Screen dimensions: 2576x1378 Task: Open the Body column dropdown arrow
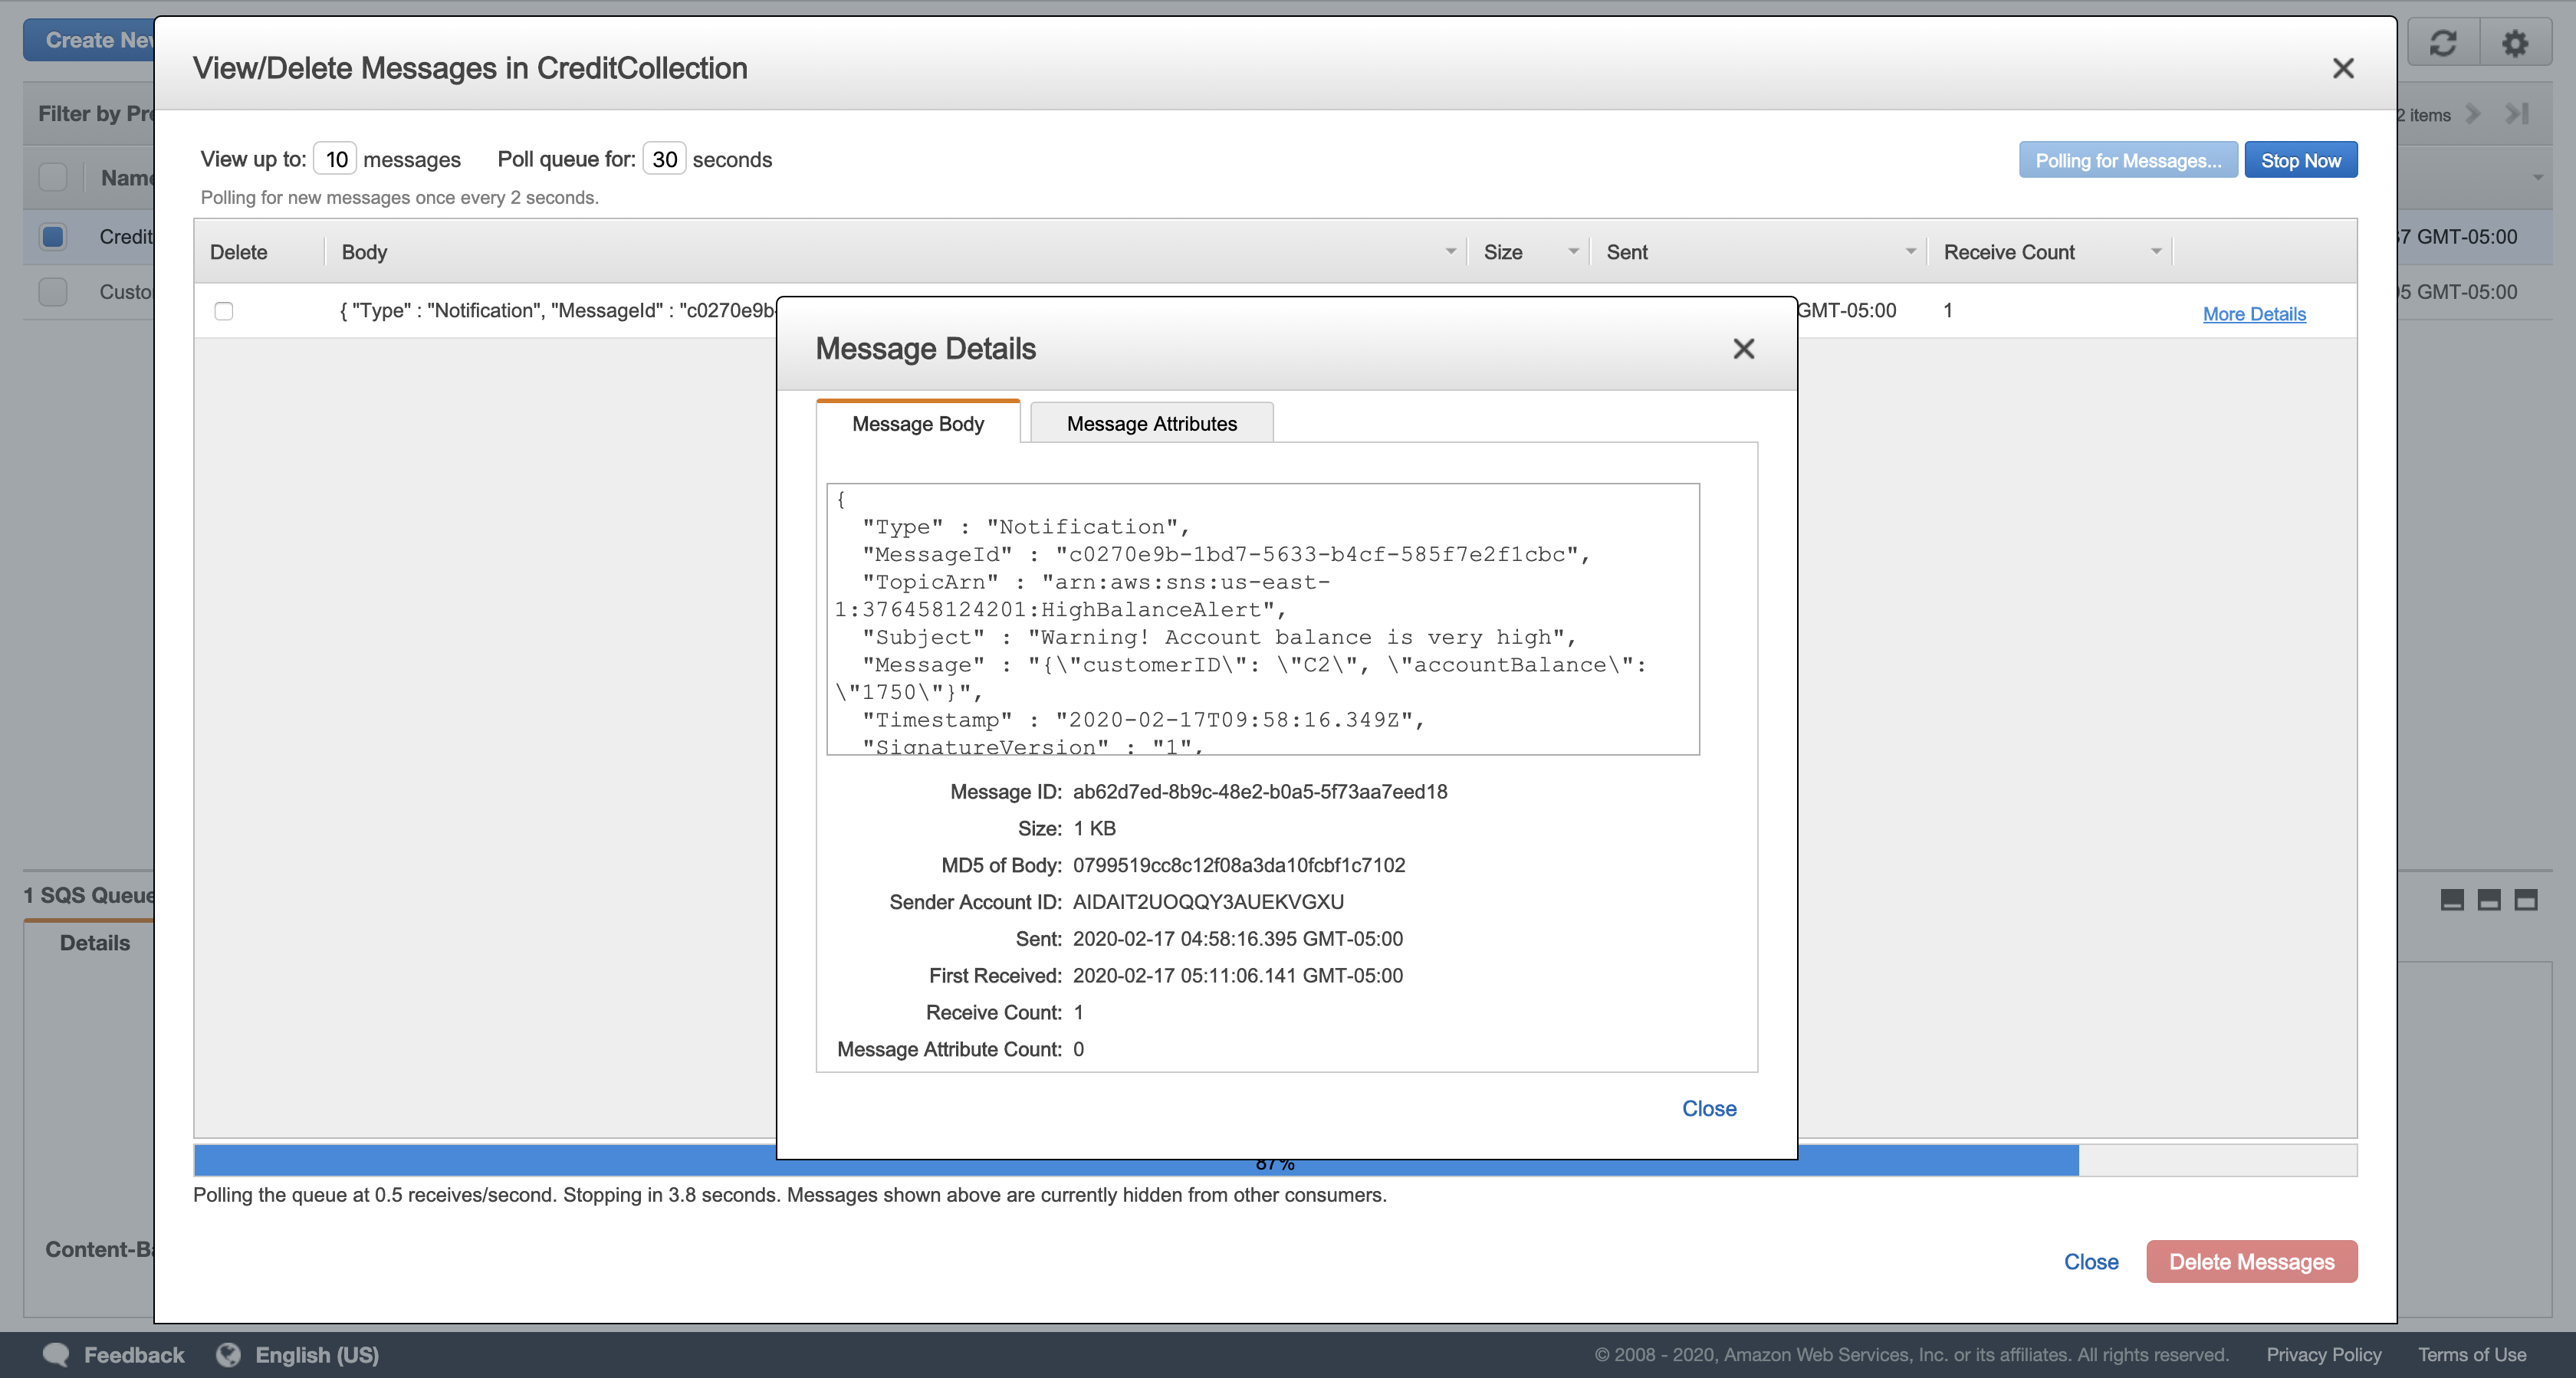pos(1451,252)
